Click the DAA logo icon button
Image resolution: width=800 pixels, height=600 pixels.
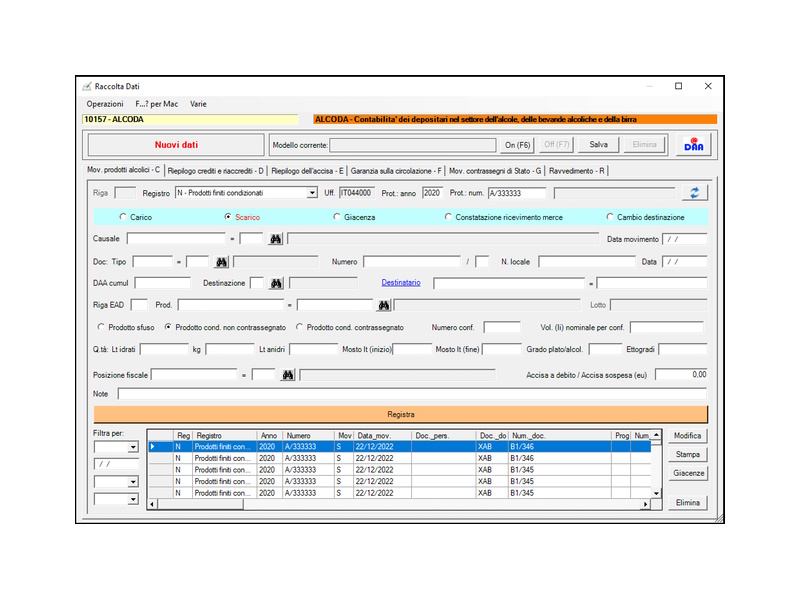pos(693,145)
